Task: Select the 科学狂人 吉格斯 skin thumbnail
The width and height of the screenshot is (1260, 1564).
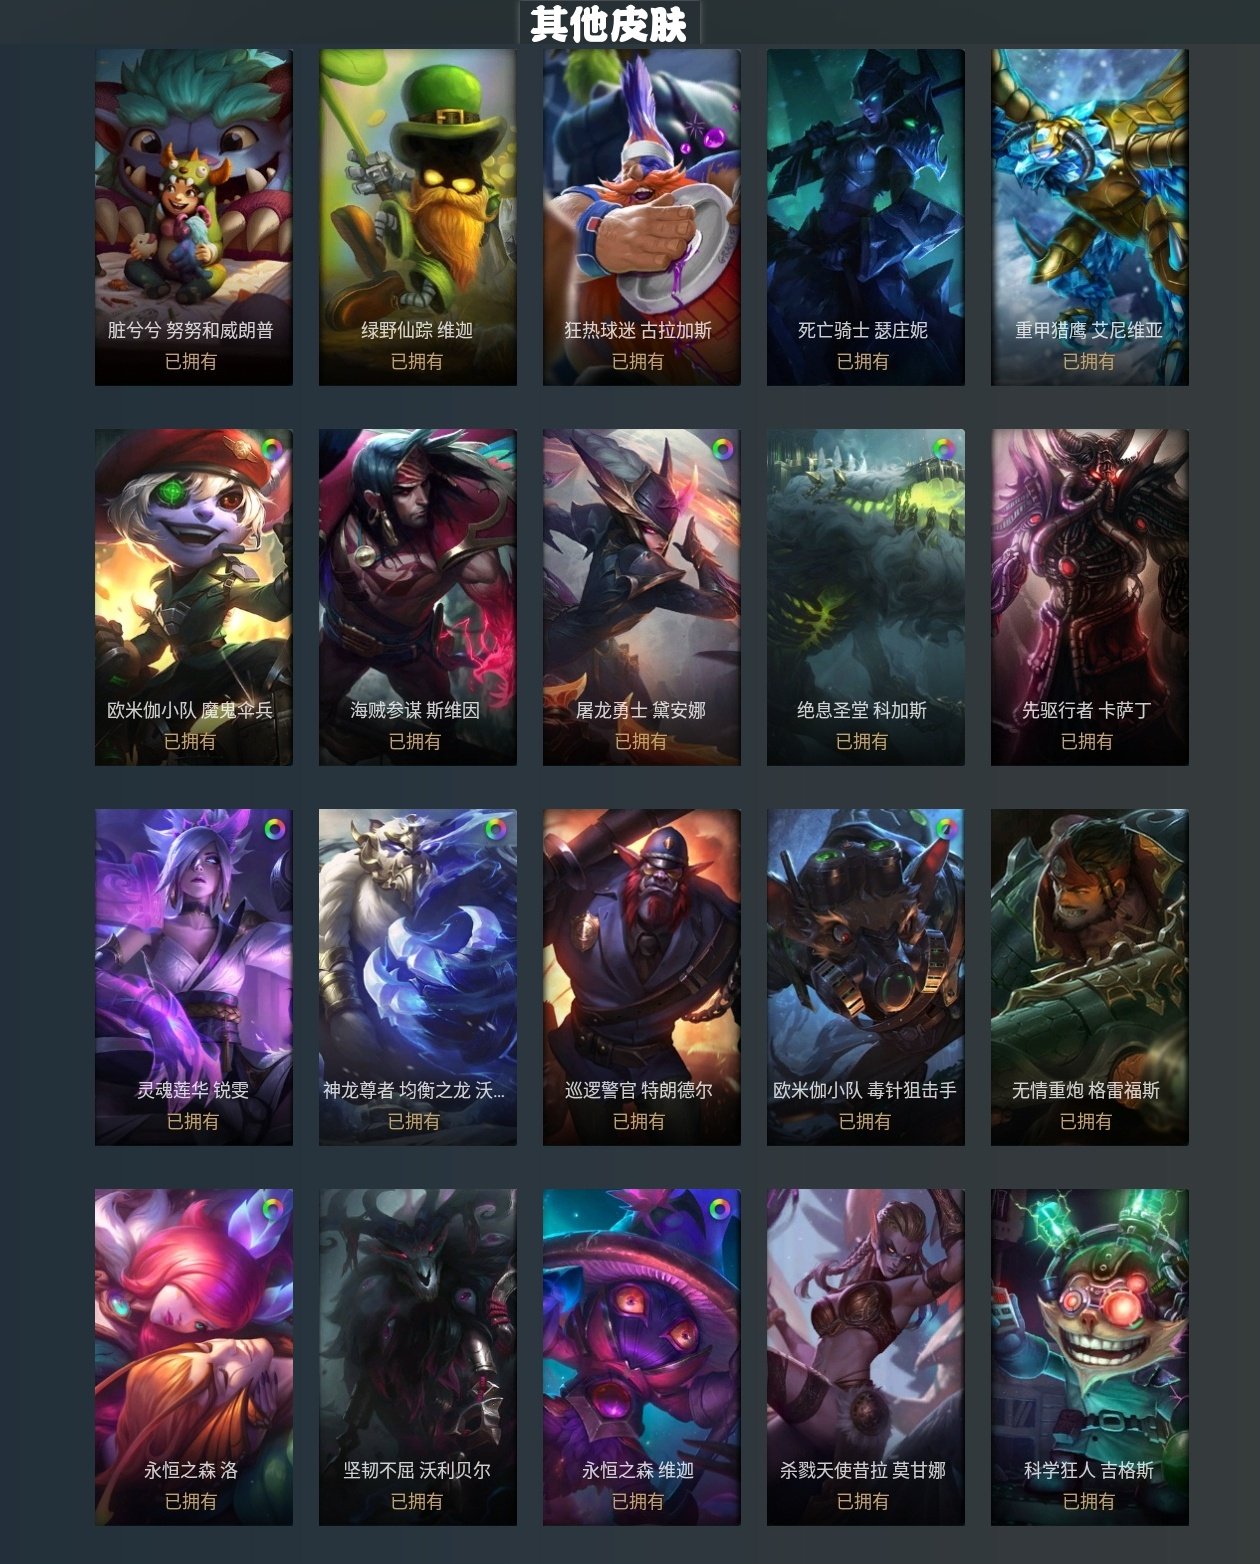Action: click(x=1090, y=1357)
